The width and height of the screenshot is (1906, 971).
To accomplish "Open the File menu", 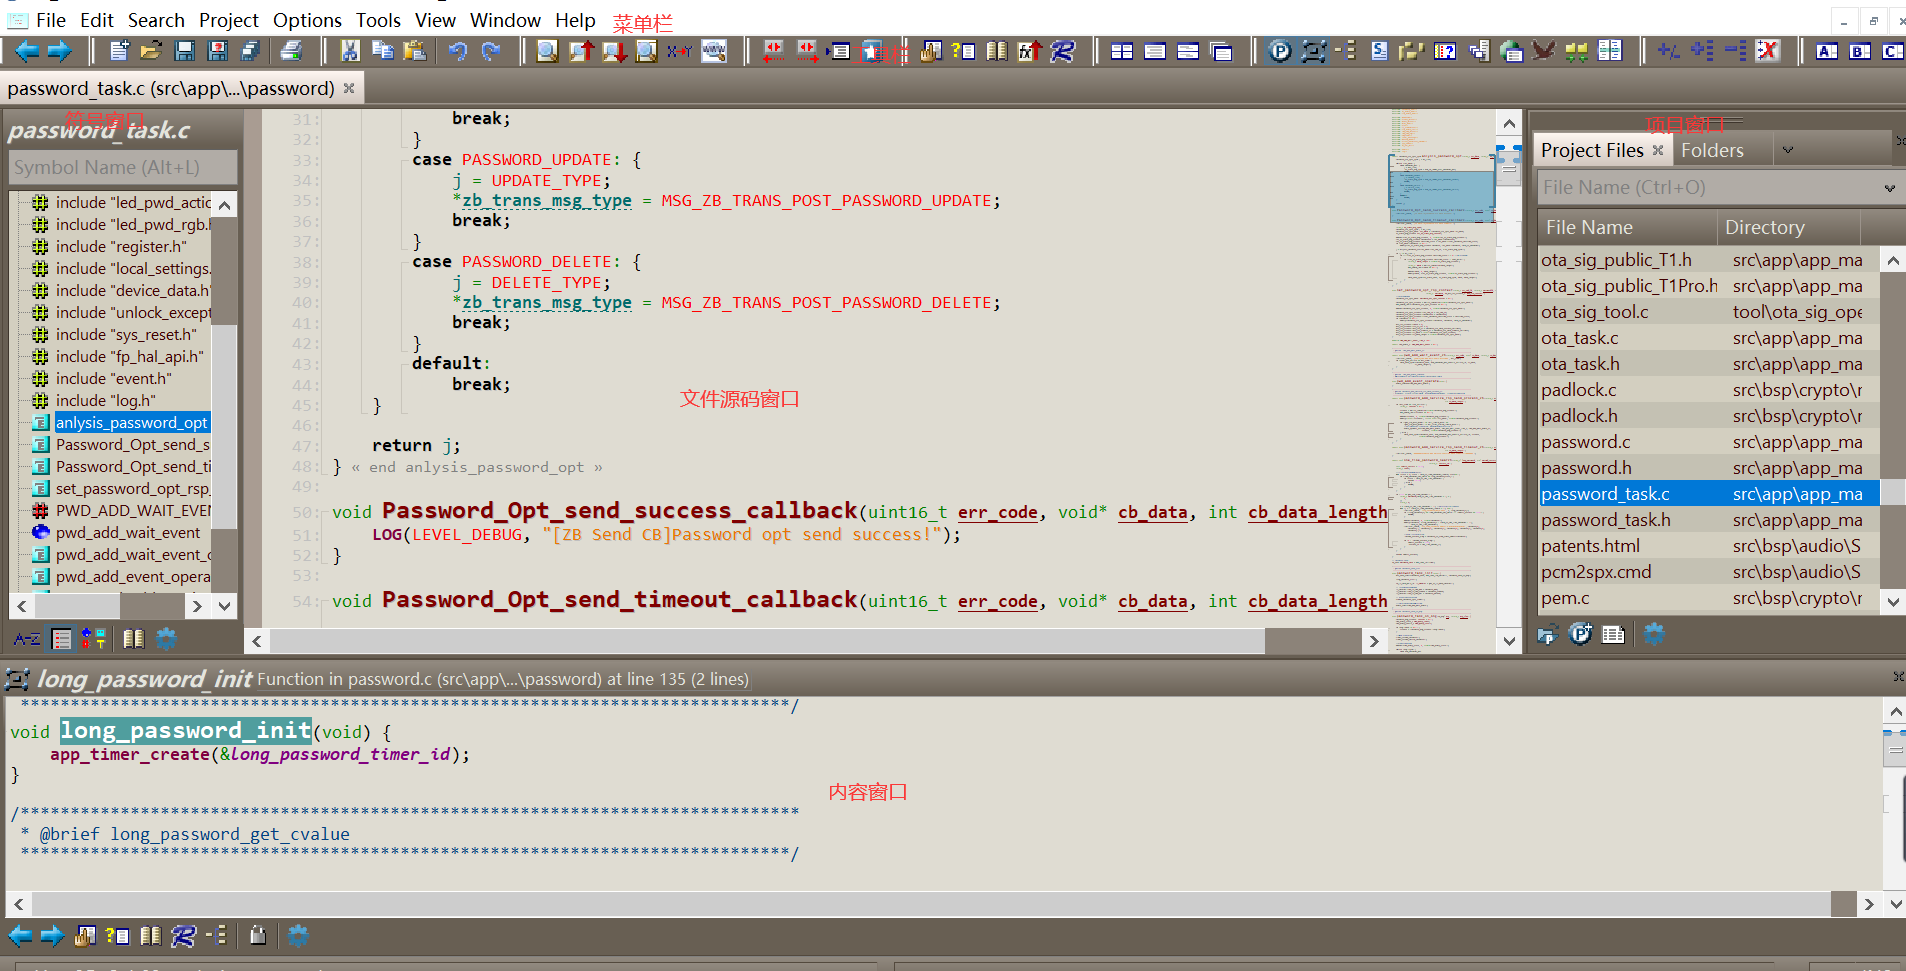I will coord(51,20).
